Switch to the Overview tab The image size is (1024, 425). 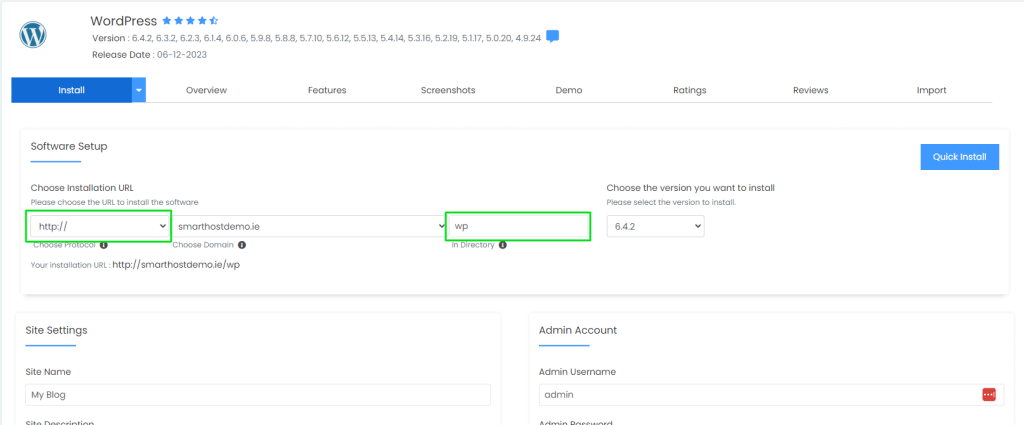(206, 90)
